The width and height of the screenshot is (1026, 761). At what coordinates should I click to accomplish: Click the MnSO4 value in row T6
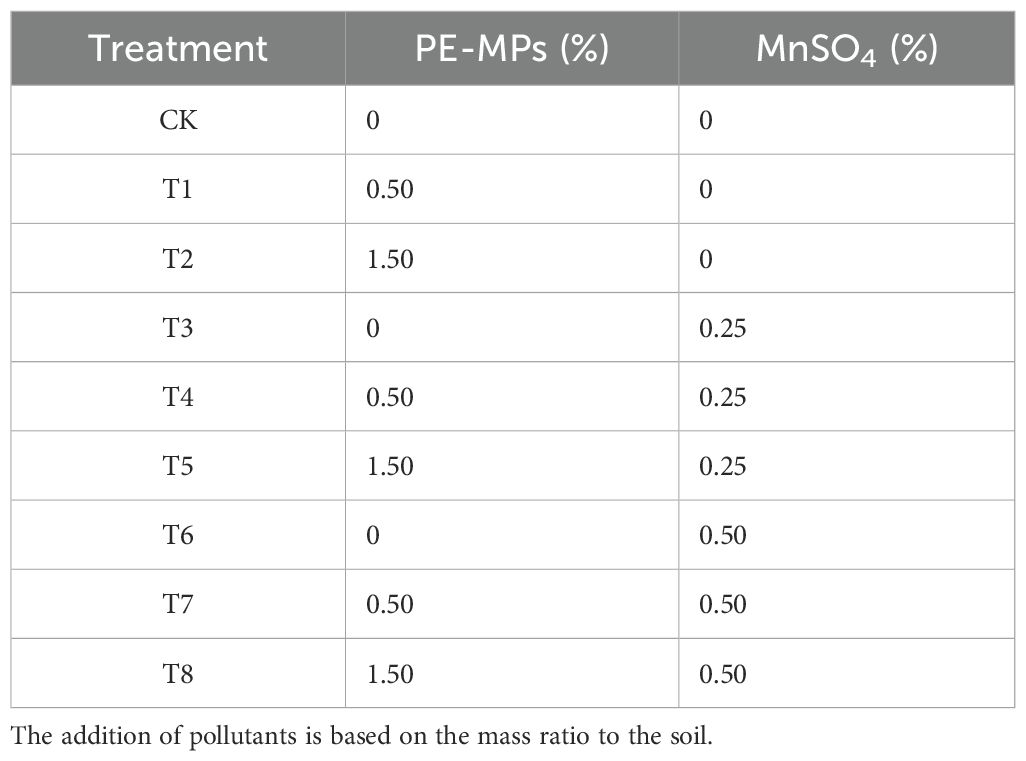(723, 535)
